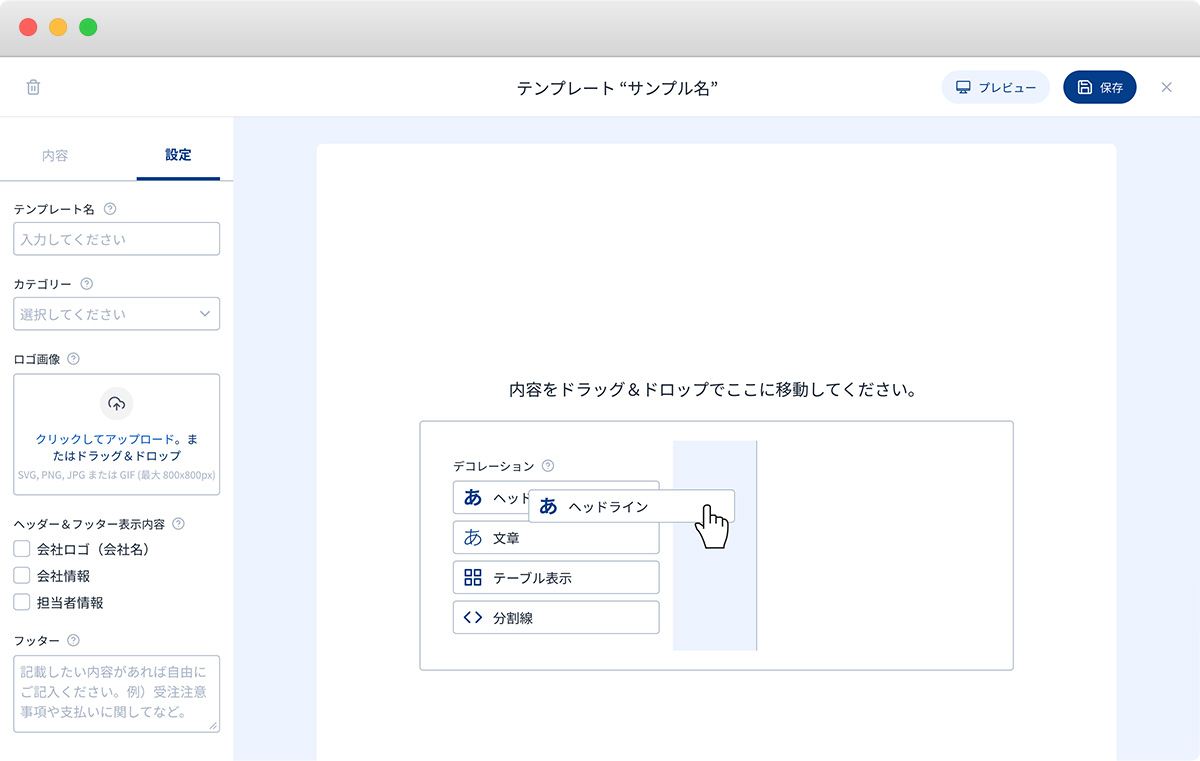Image resolution: width=1200 pixels, height=761 pixels.
Task: Click the help icon beside フッター
Action: [x=73, y=640]
